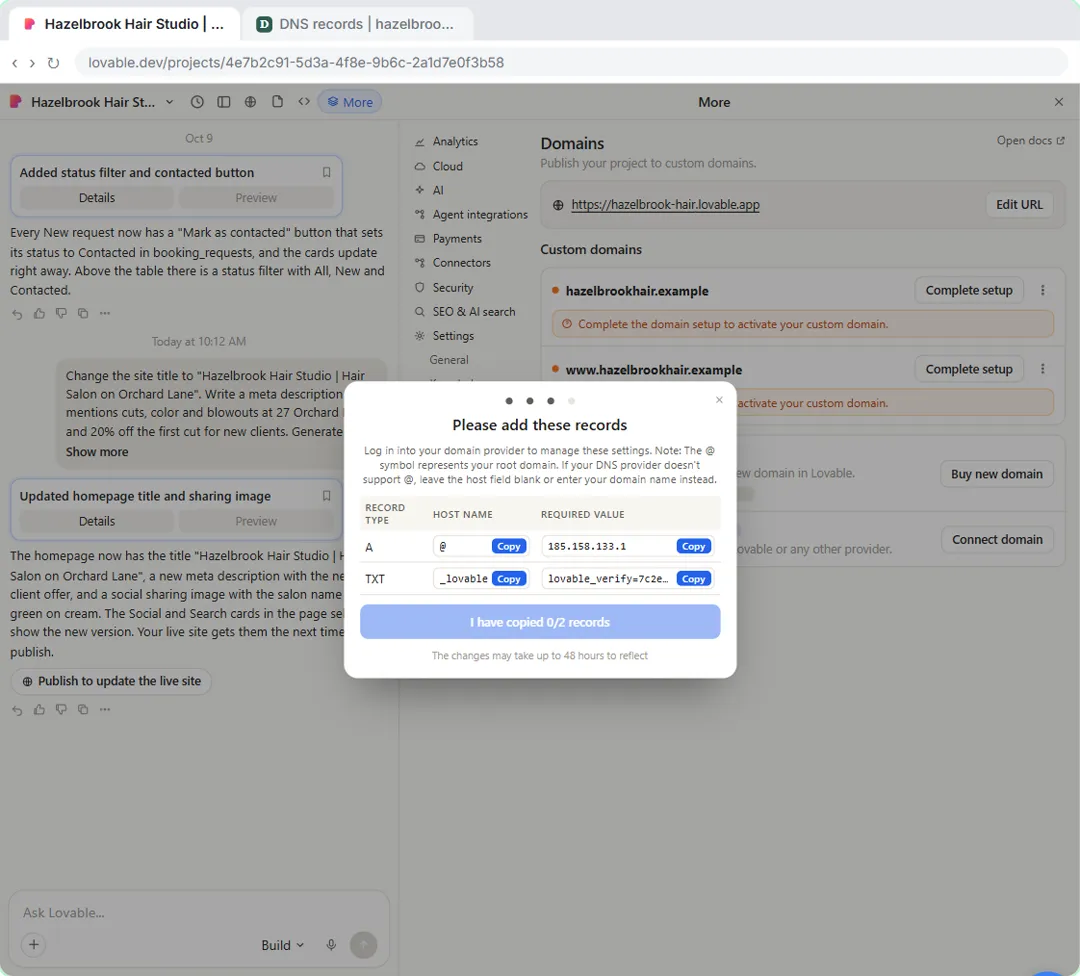
Task: Click Publish to update the live site
Action: [111, 681]
